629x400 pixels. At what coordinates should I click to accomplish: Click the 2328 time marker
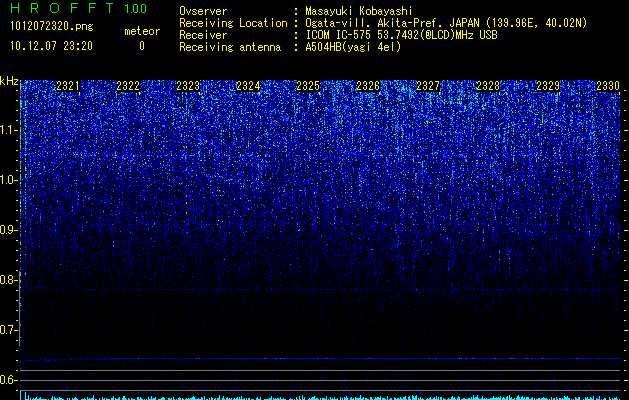tap(488, 85)
